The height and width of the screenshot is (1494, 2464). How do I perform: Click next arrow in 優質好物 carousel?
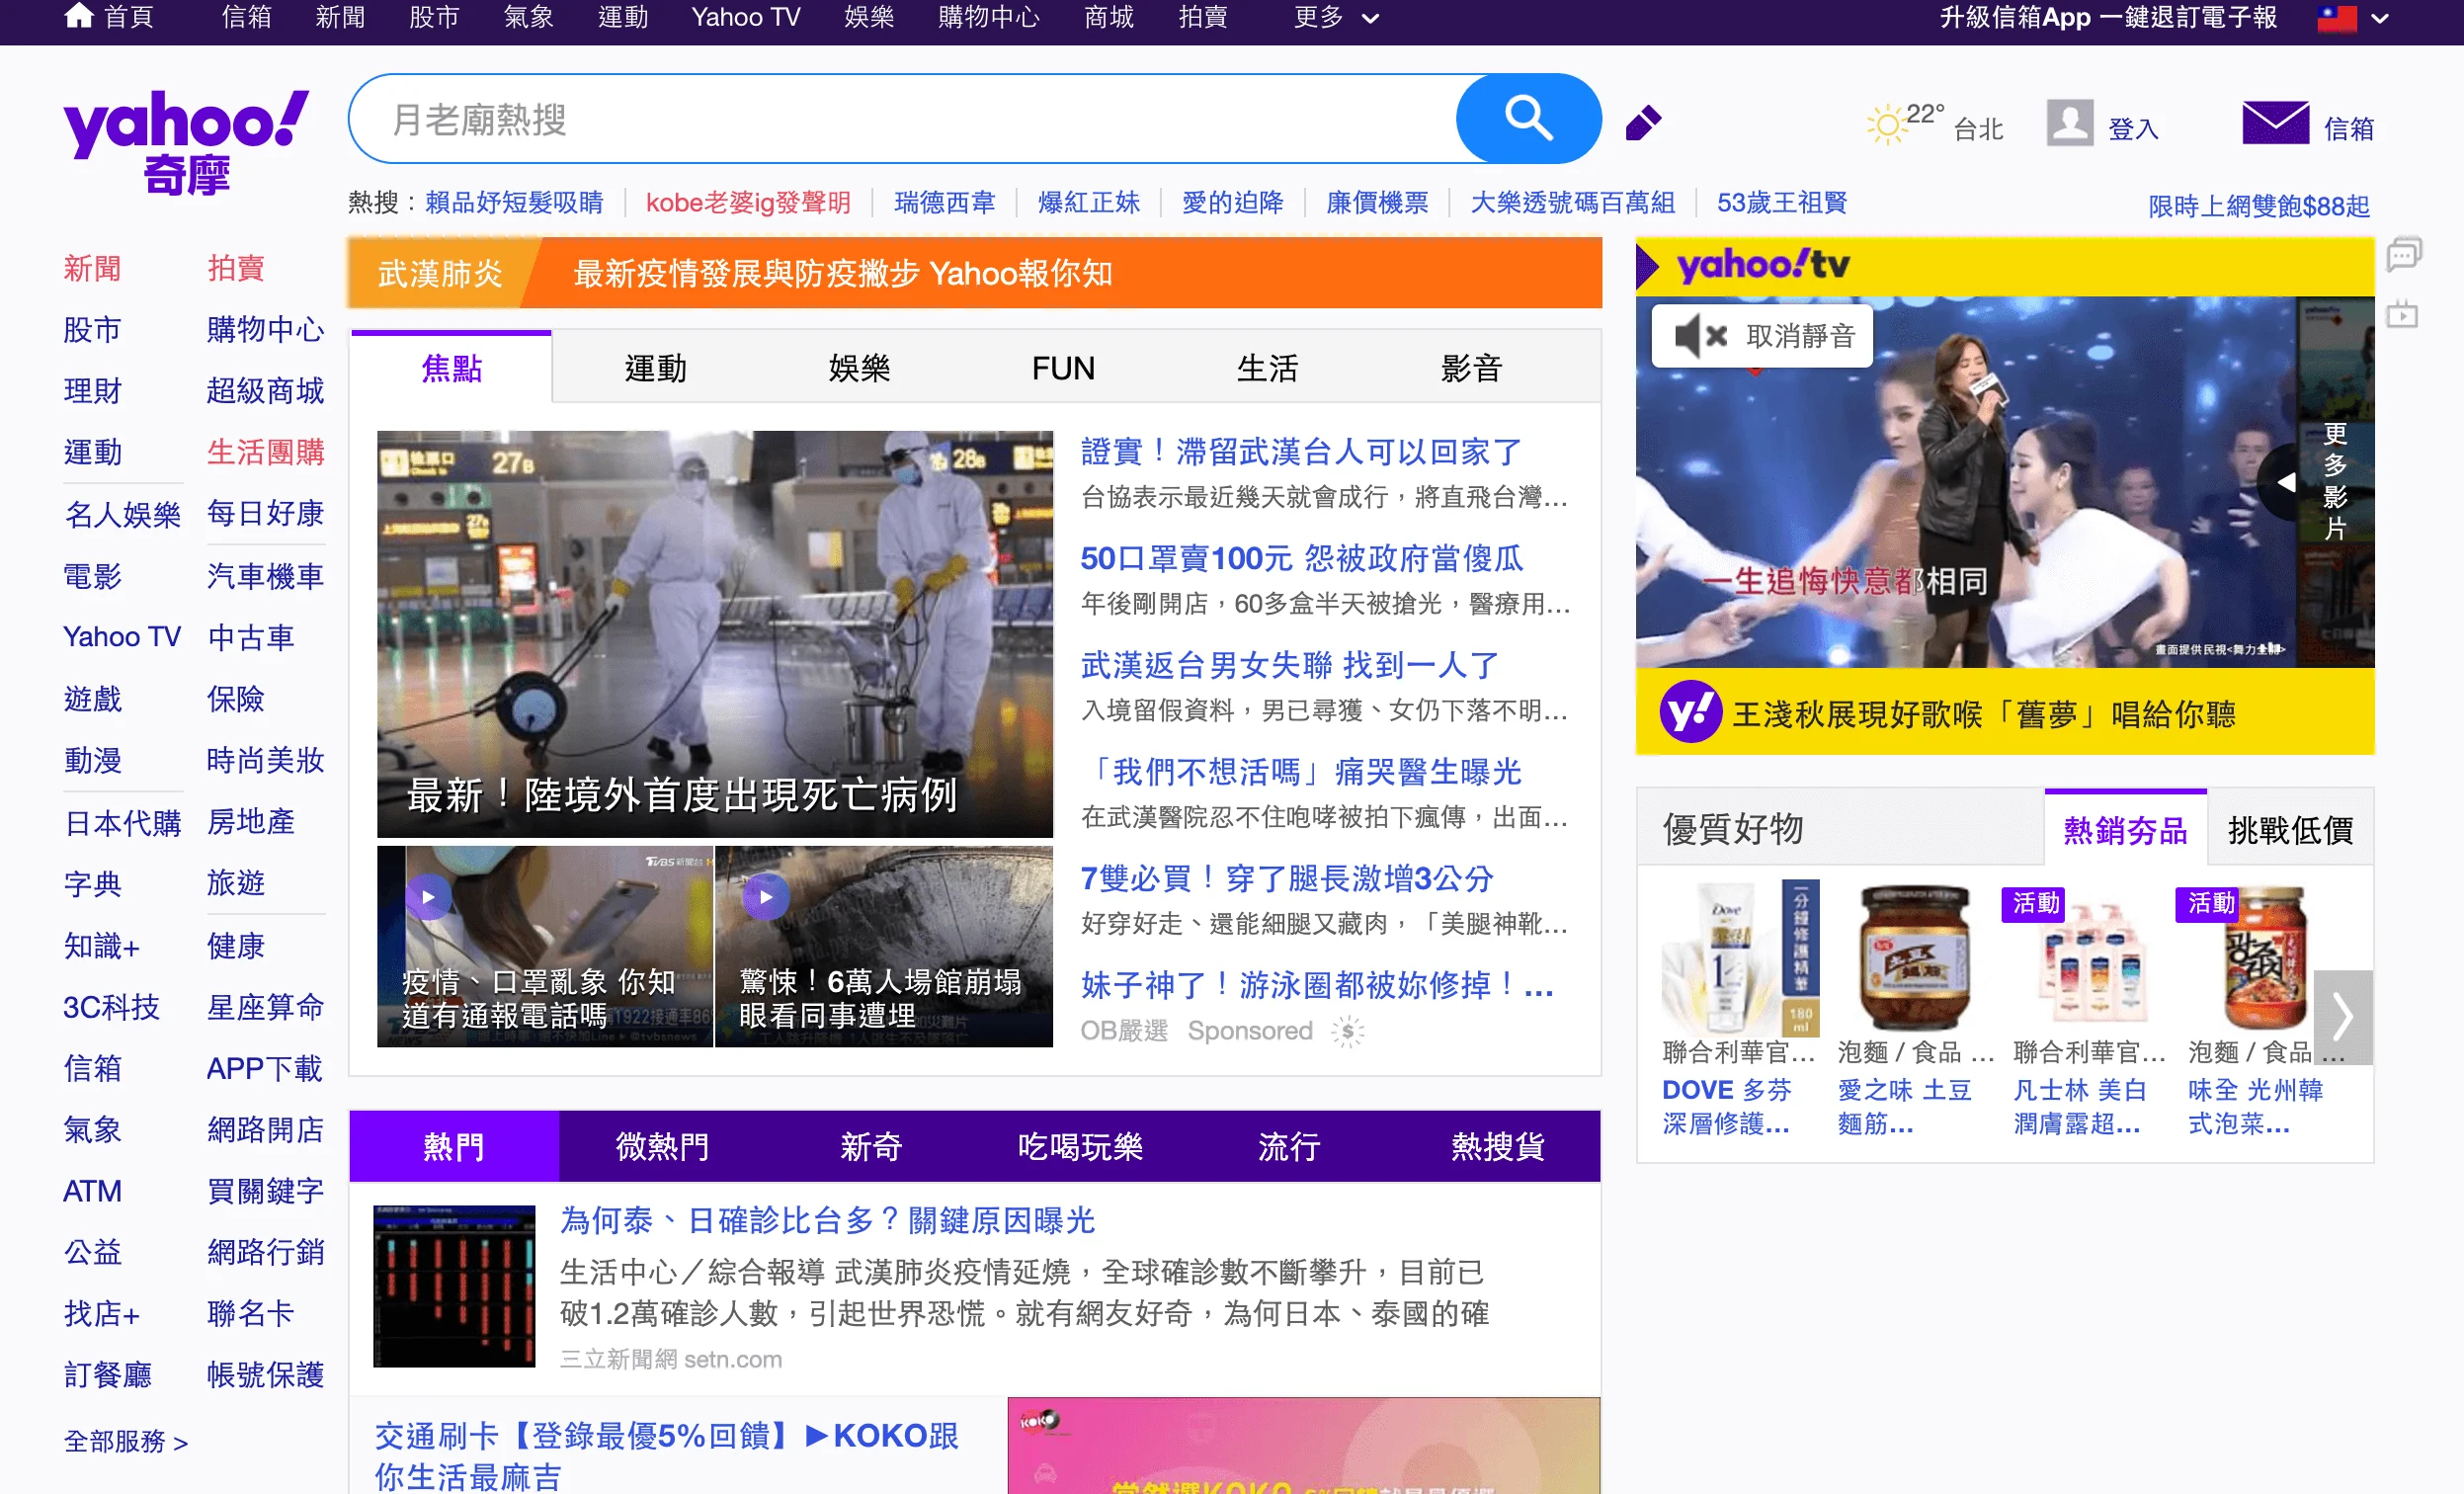(2343, 1016)
